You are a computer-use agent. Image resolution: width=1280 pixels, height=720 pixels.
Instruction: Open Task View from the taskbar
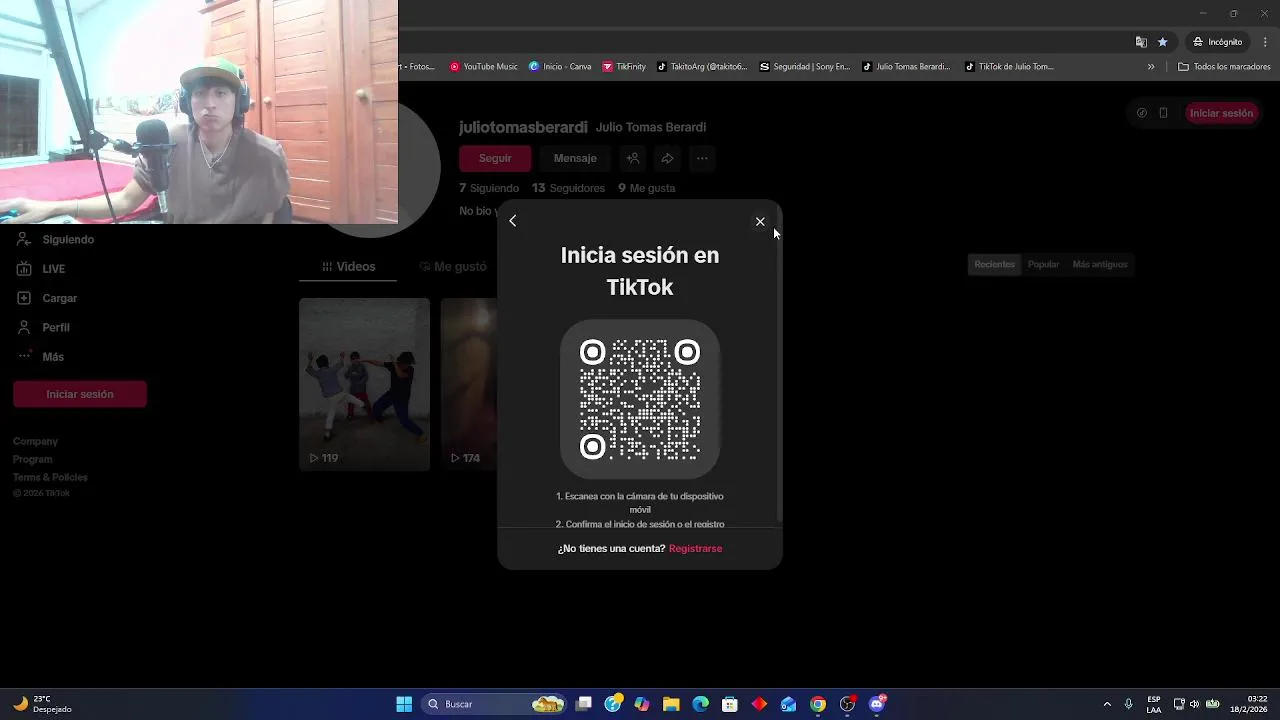click(584, 704)
